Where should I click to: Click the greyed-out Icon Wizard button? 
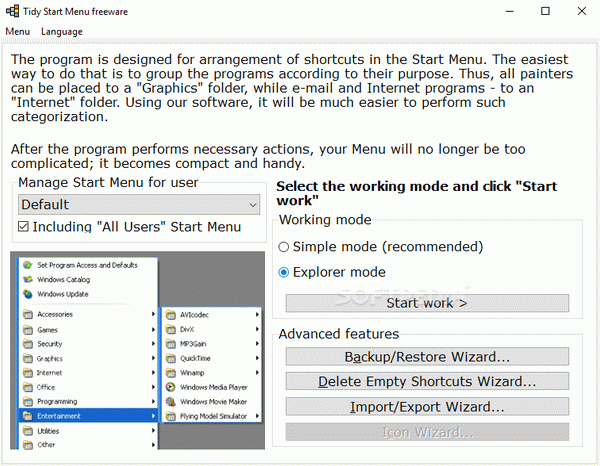coord(427,432)
